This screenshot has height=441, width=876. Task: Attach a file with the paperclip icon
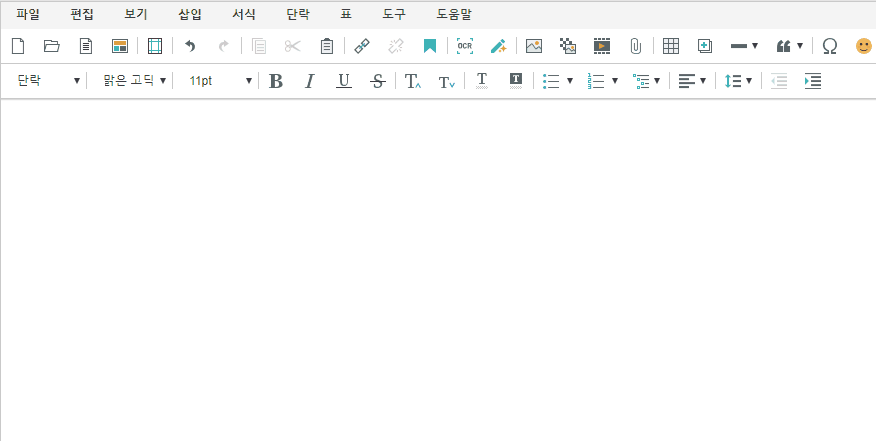point(635,46)
